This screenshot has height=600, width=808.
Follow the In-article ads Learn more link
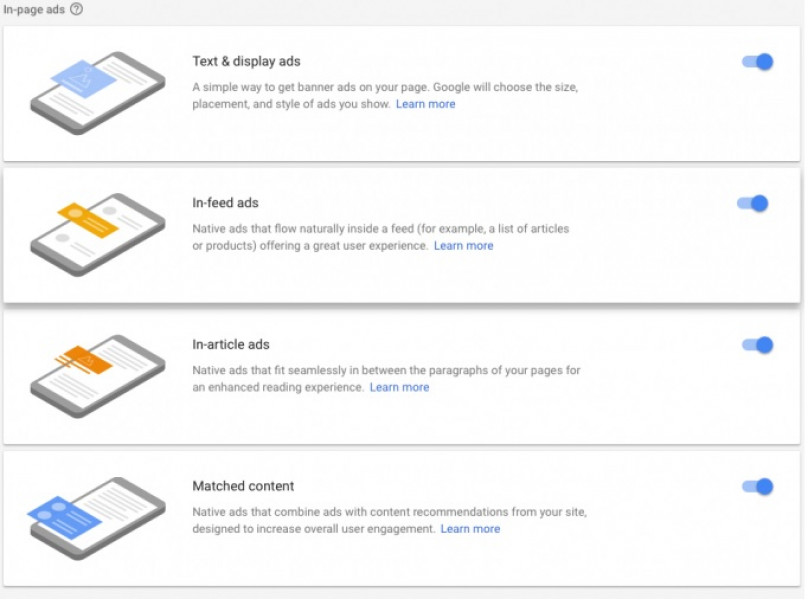click(399, 387)
